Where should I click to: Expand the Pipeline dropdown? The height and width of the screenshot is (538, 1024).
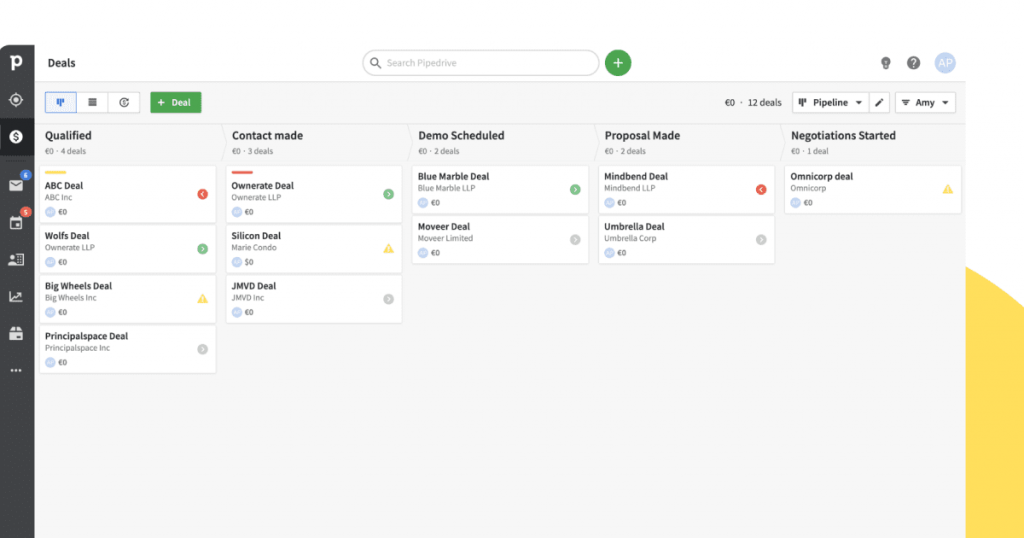pyautogui.click(x=830, y=102)
